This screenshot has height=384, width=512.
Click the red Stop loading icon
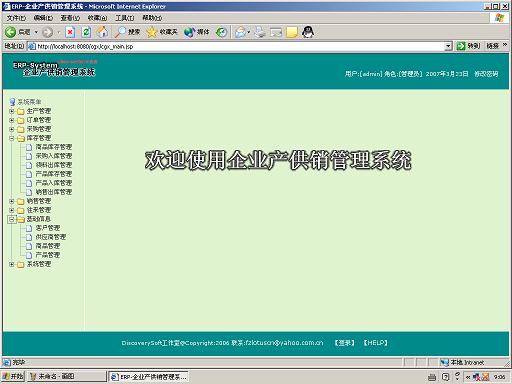click(70, 32)
